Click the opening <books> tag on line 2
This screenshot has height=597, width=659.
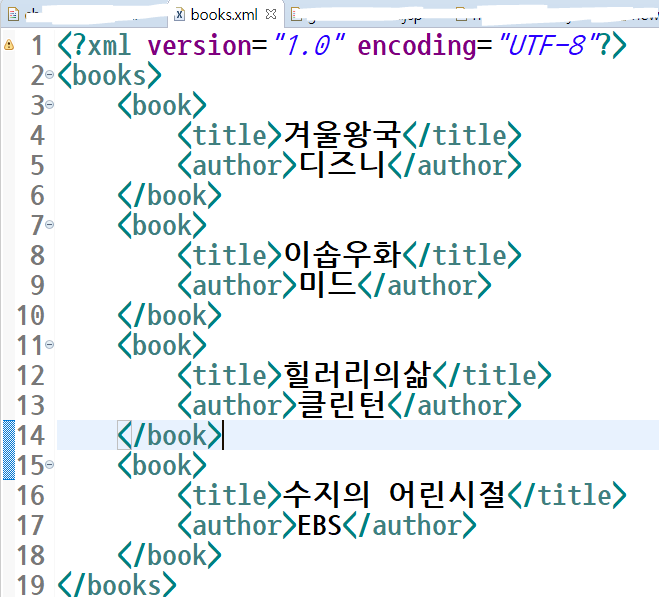pyautogui.click(x=109, y=75)
